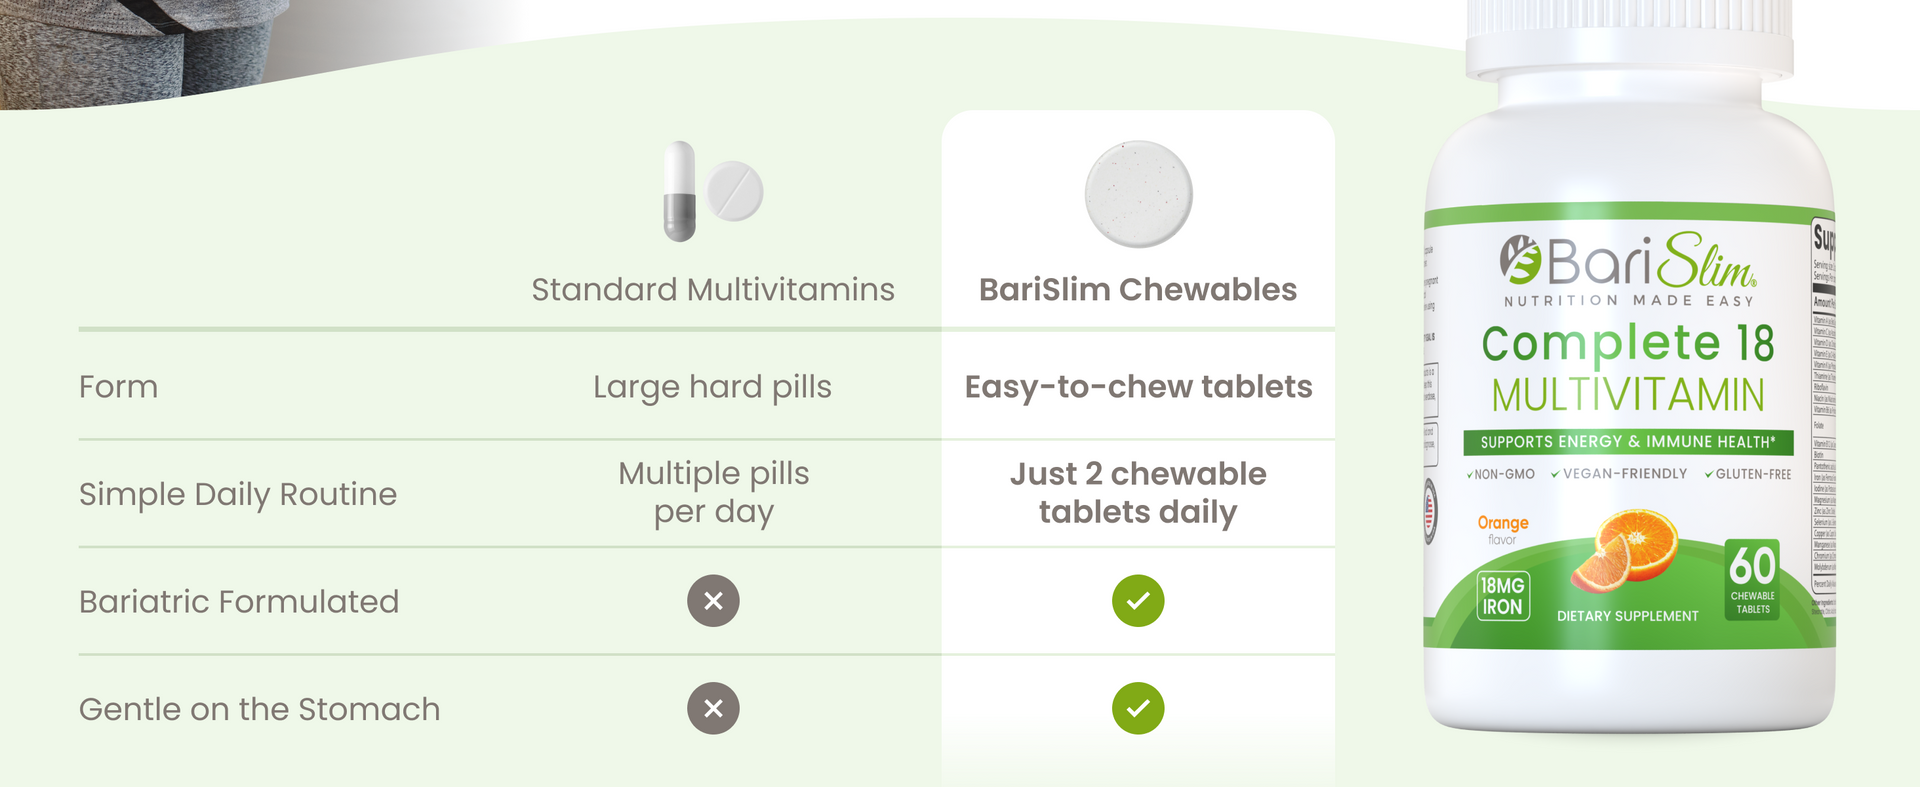This screenshot has width=1920, height=787.
Task: Click the 18MG IRON badge
Action: pyautogui.click(x=1503, y=596)
